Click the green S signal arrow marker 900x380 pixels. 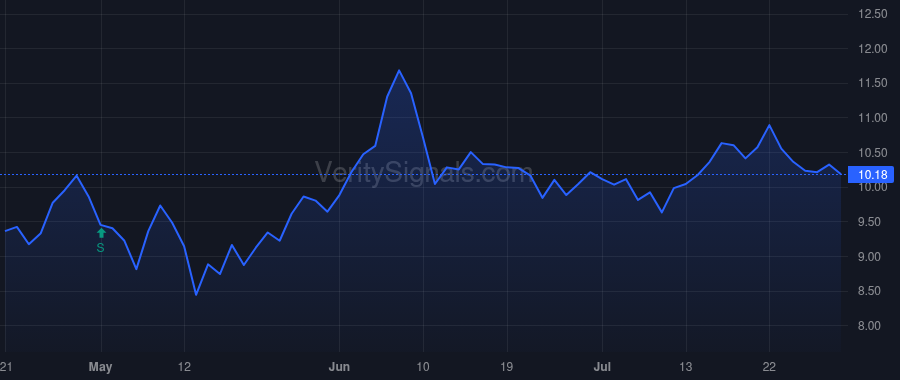tap(101, 241)
